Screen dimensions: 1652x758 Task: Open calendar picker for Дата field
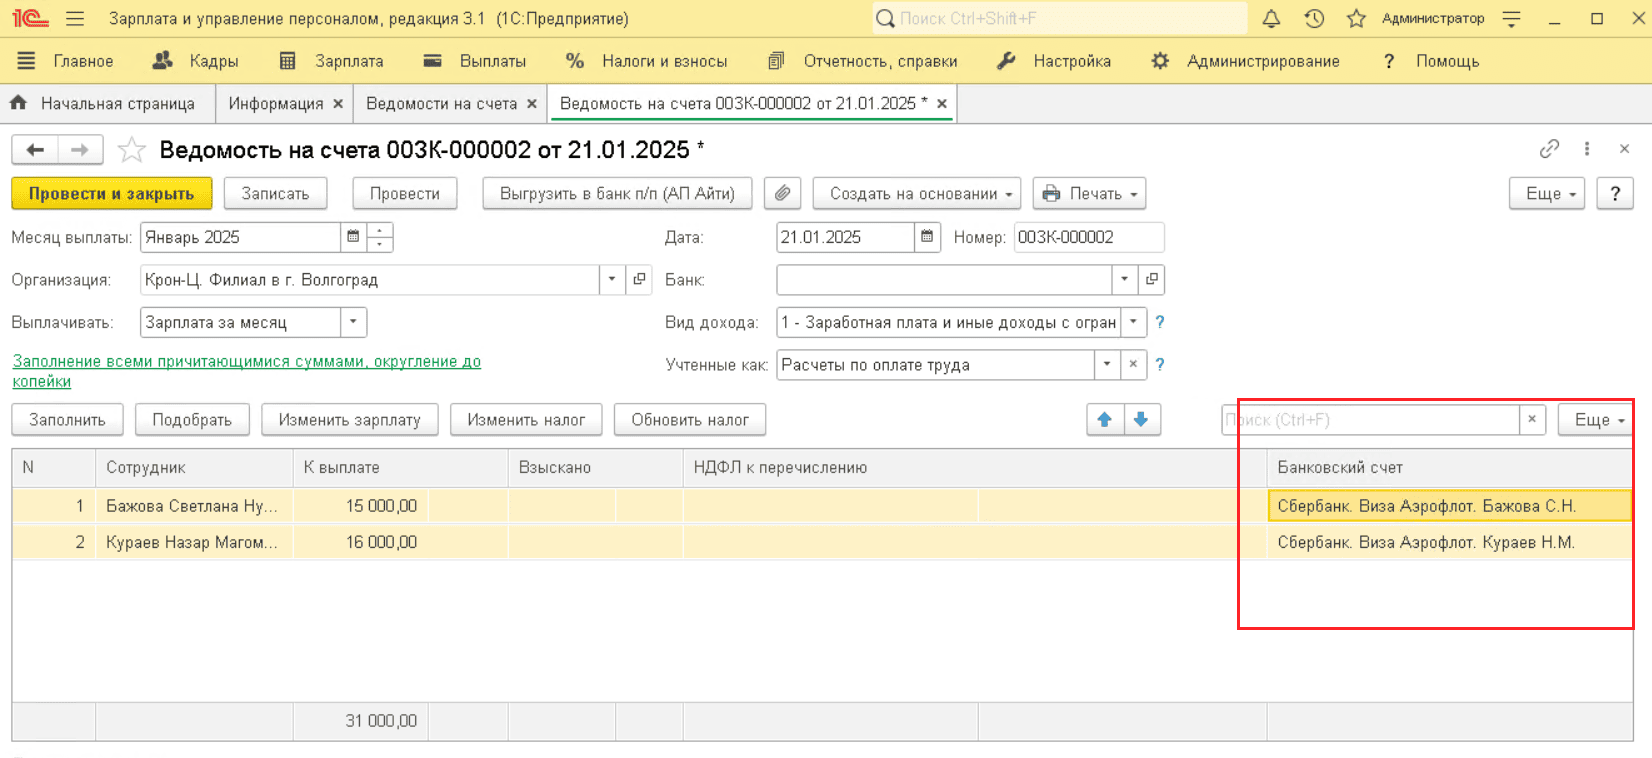tap(927, 238)
